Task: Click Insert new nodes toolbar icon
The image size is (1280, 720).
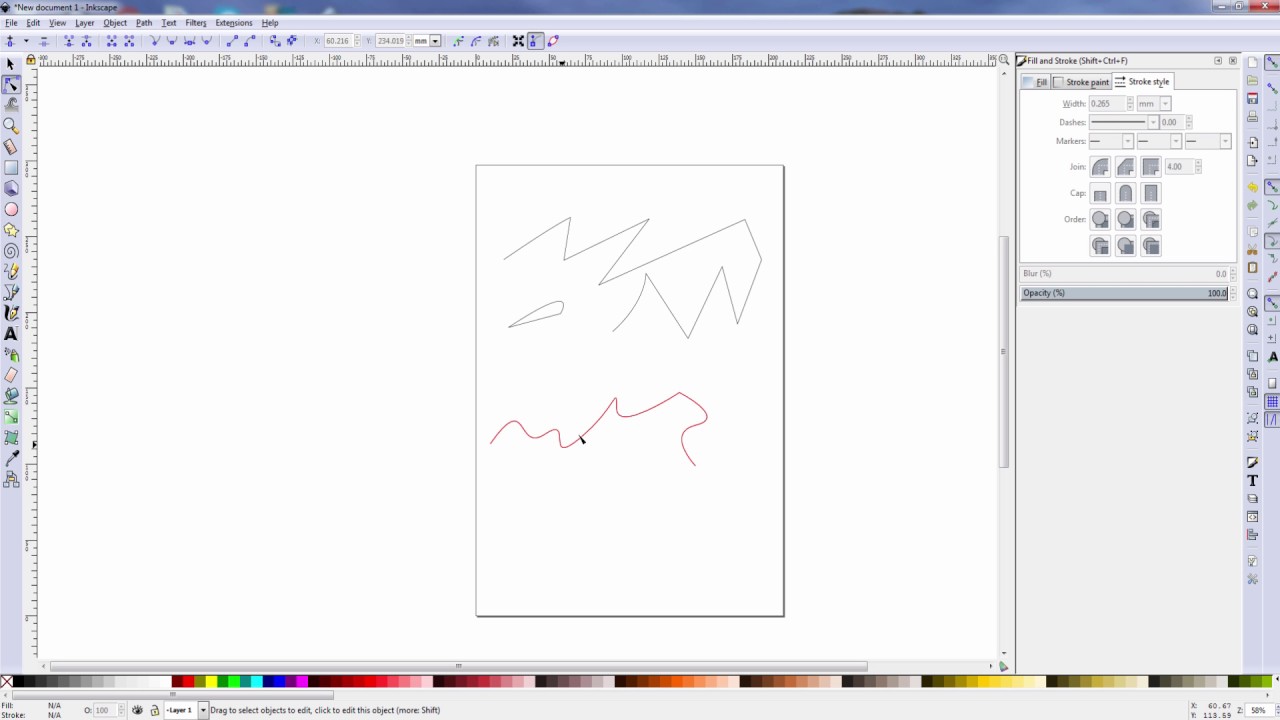Action: pyautogui.click(x=10, y=41)
